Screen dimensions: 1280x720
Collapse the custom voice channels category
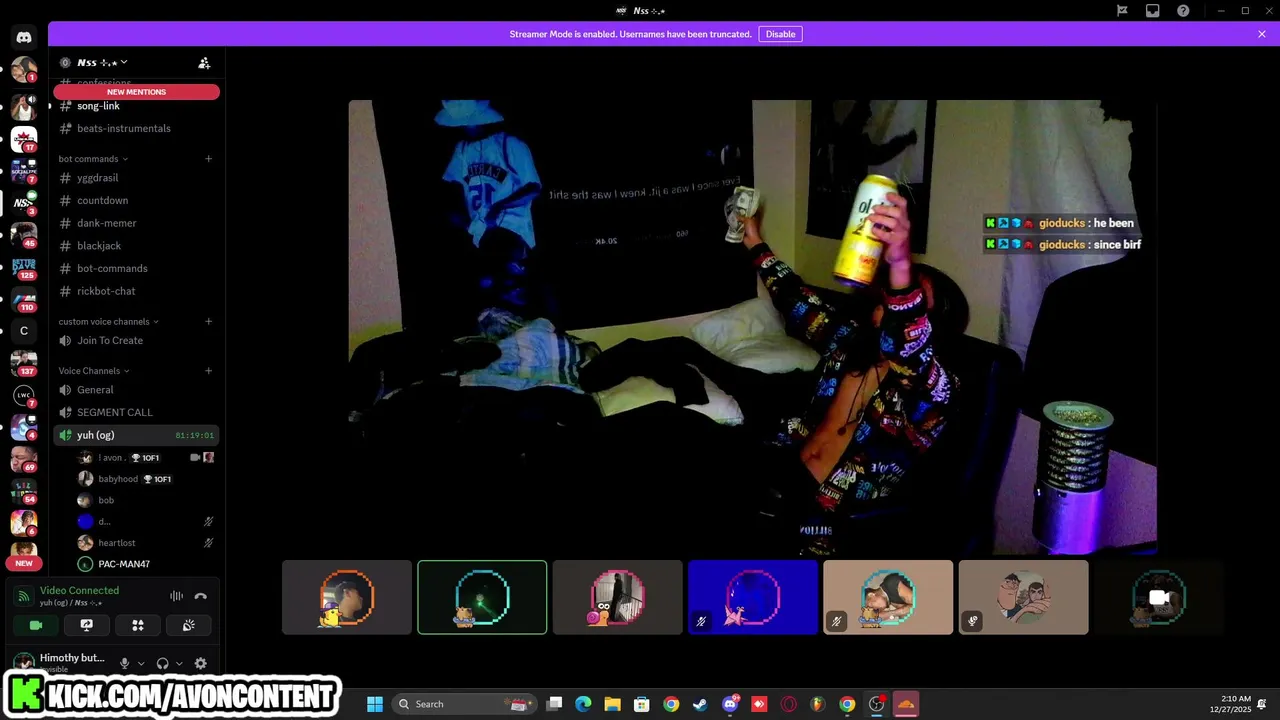[x=108, y=322]
